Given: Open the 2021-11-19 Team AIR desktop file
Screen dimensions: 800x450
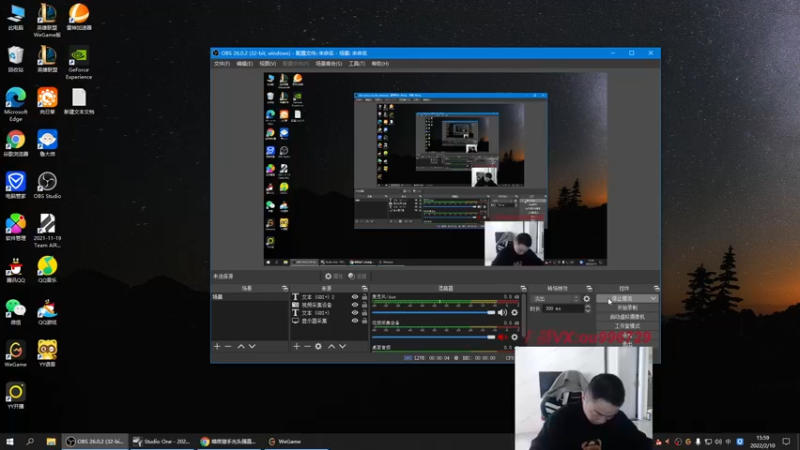Looking at the screenshot, I should point(47,231).
